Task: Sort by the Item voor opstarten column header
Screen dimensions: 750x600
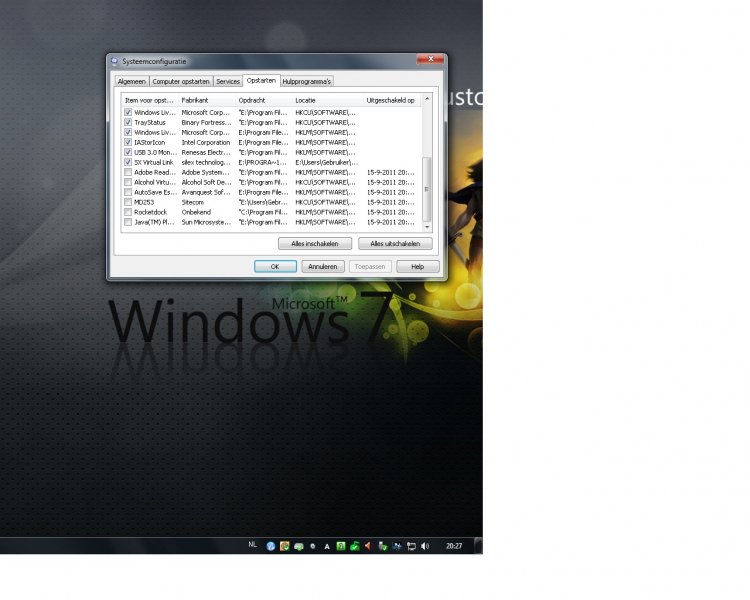Action: click(149, 100)
